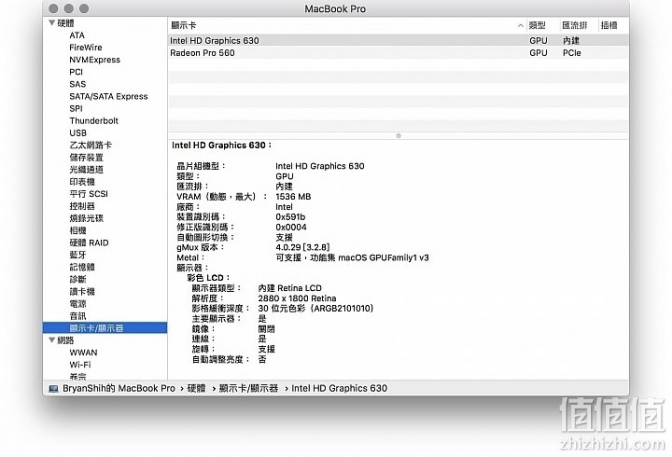Click the computer icon in path bar
Screen dimensions: 672x457
tap(54, 388)
